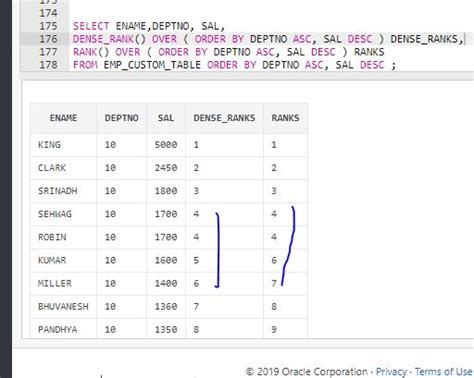Image resolution: width=474 pixels, height=378 pixels.
Task: Select the MILLER name cell
Action: tap(55, 283)
